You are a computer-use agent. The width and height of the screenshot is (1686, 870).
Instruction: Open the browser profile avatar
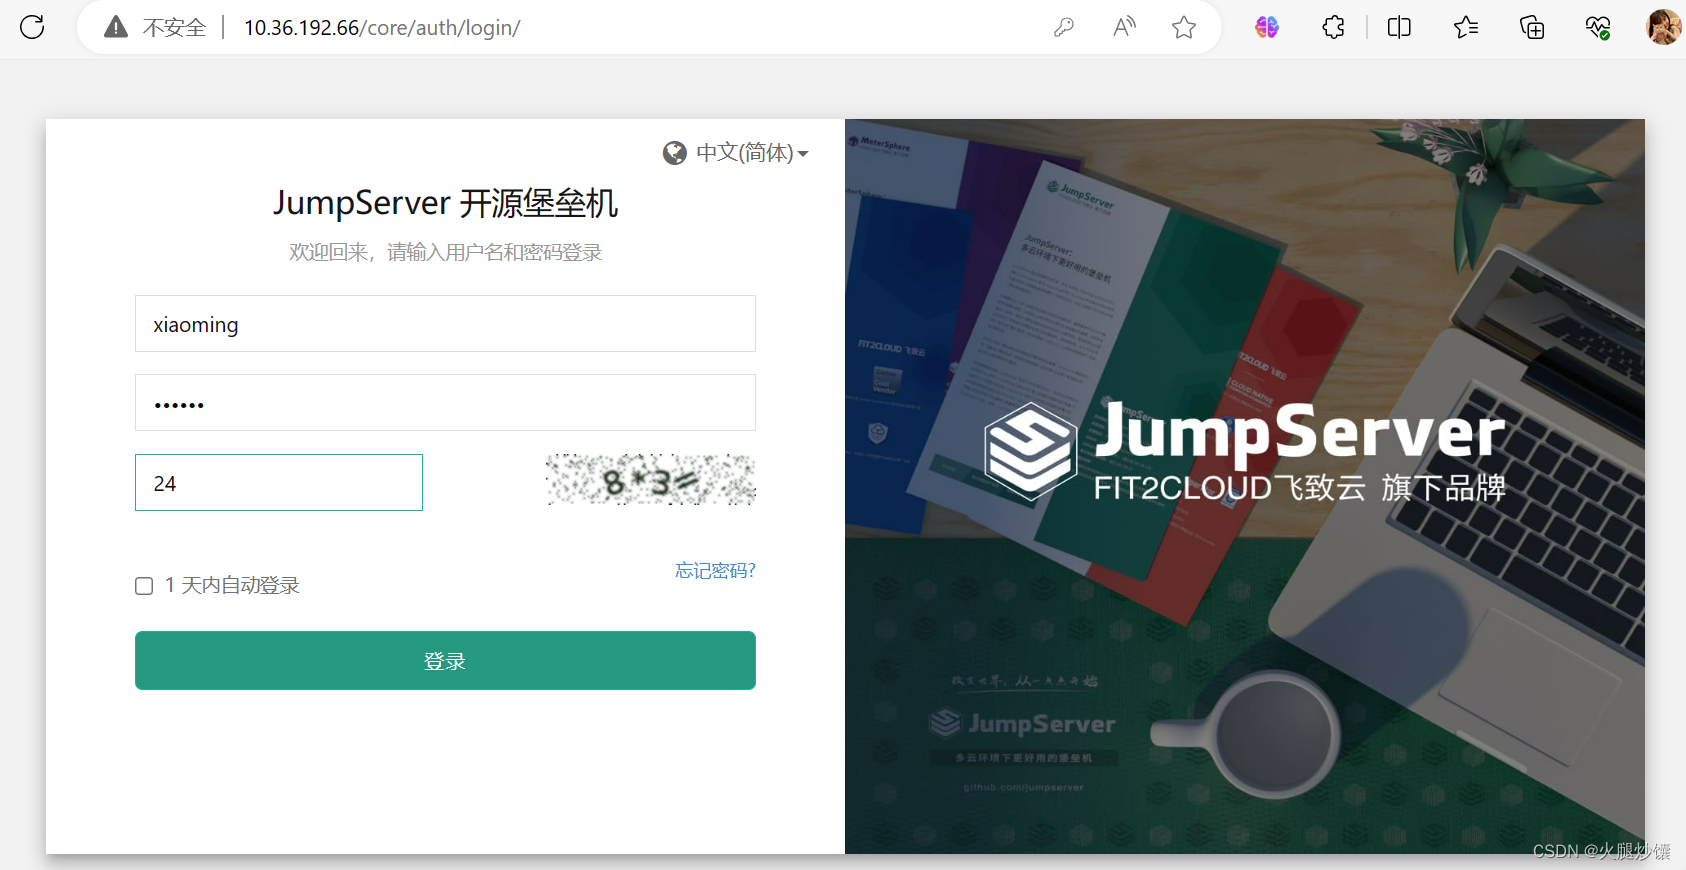pos(1663,27)
